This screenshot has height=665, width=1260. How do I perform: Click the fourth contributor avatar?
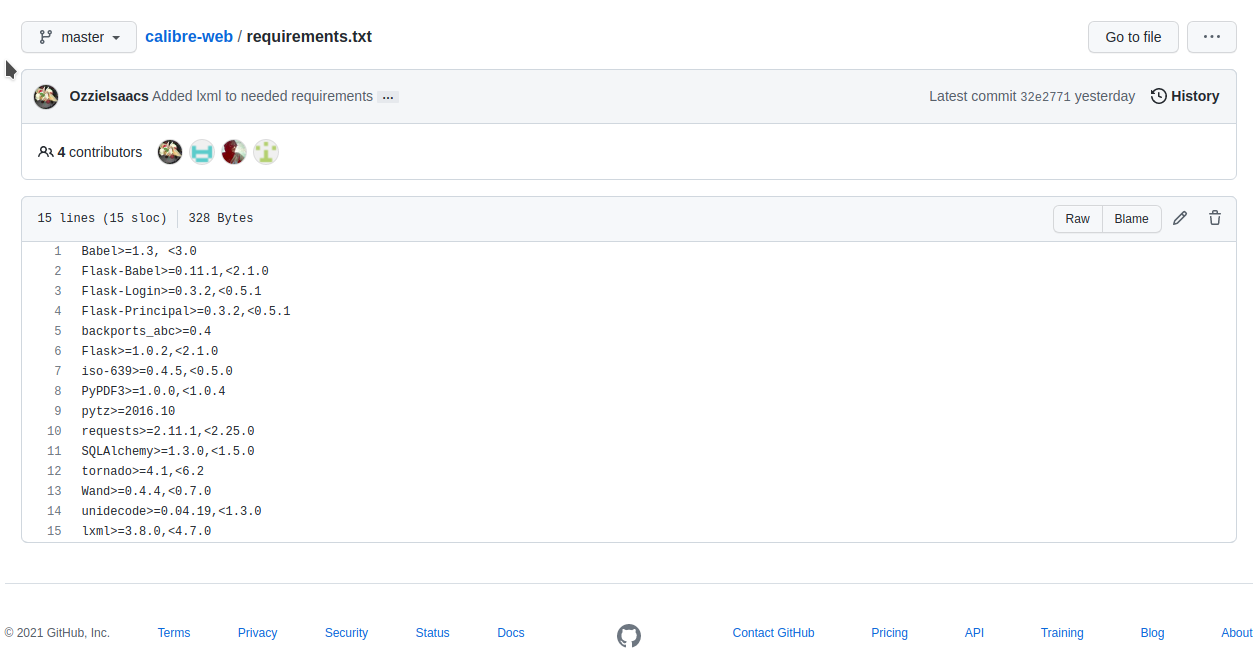(x=266, y=152)
